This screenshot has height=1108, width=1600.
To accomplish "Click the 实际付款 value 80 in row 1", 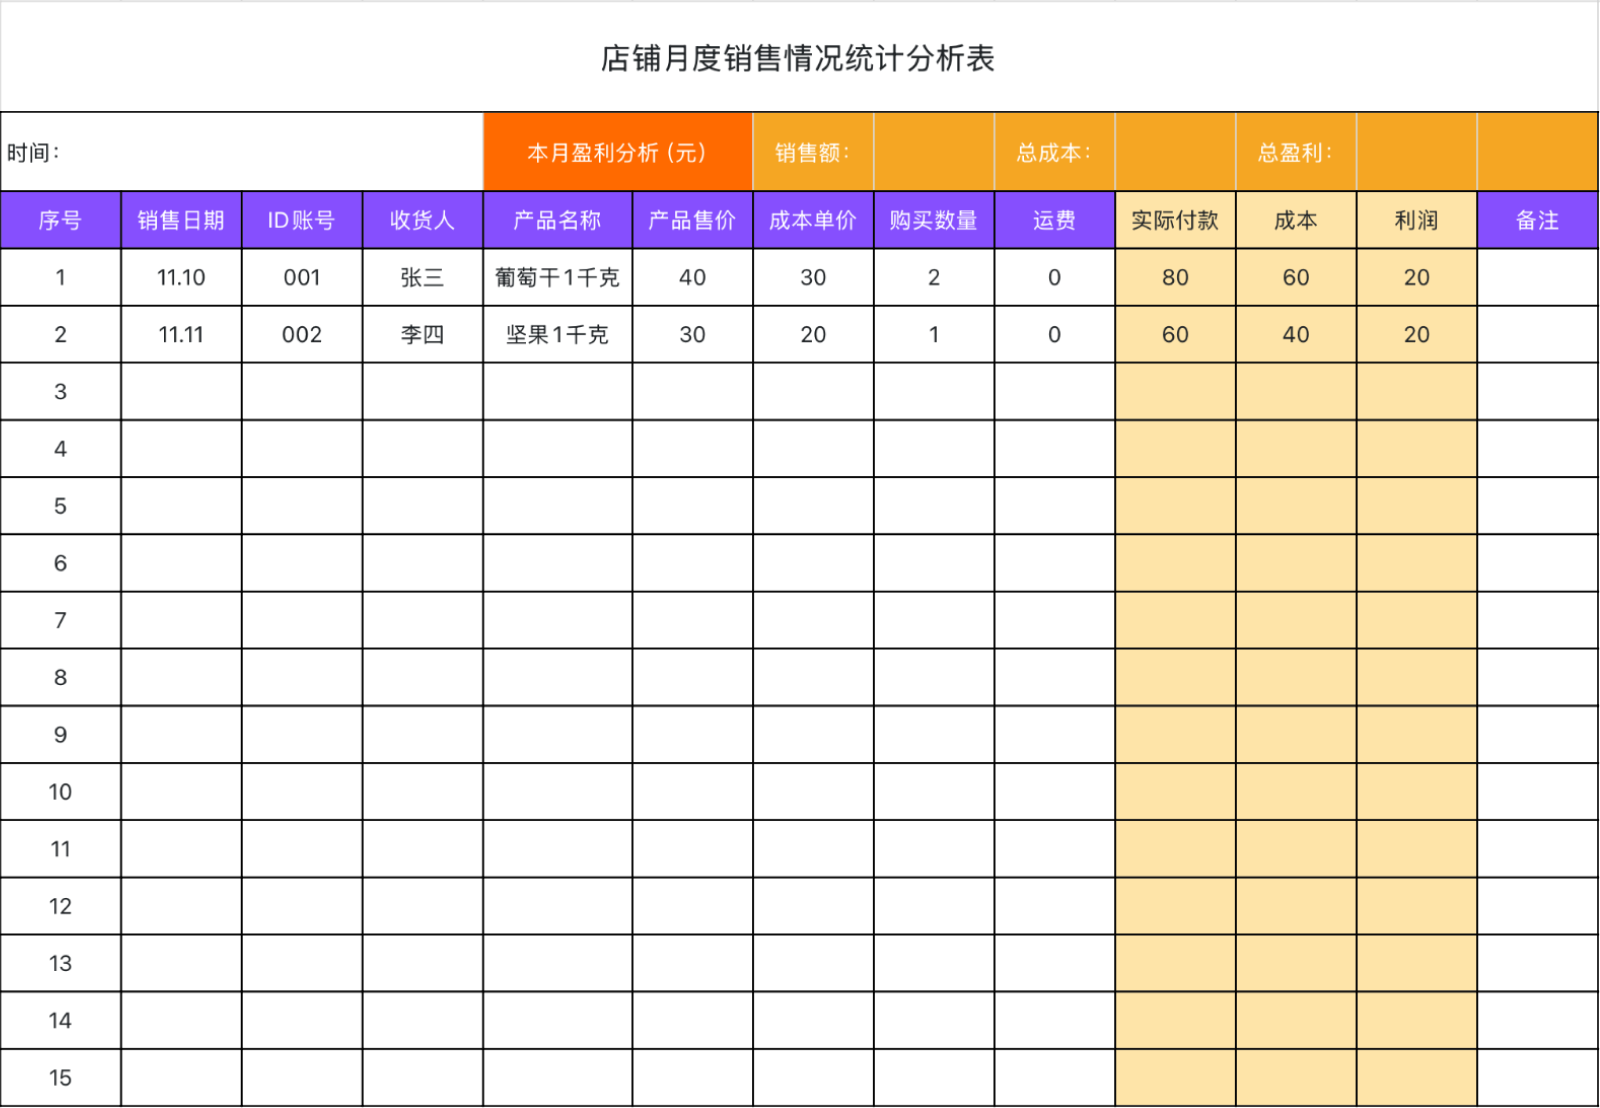I will coord(1175,278).
